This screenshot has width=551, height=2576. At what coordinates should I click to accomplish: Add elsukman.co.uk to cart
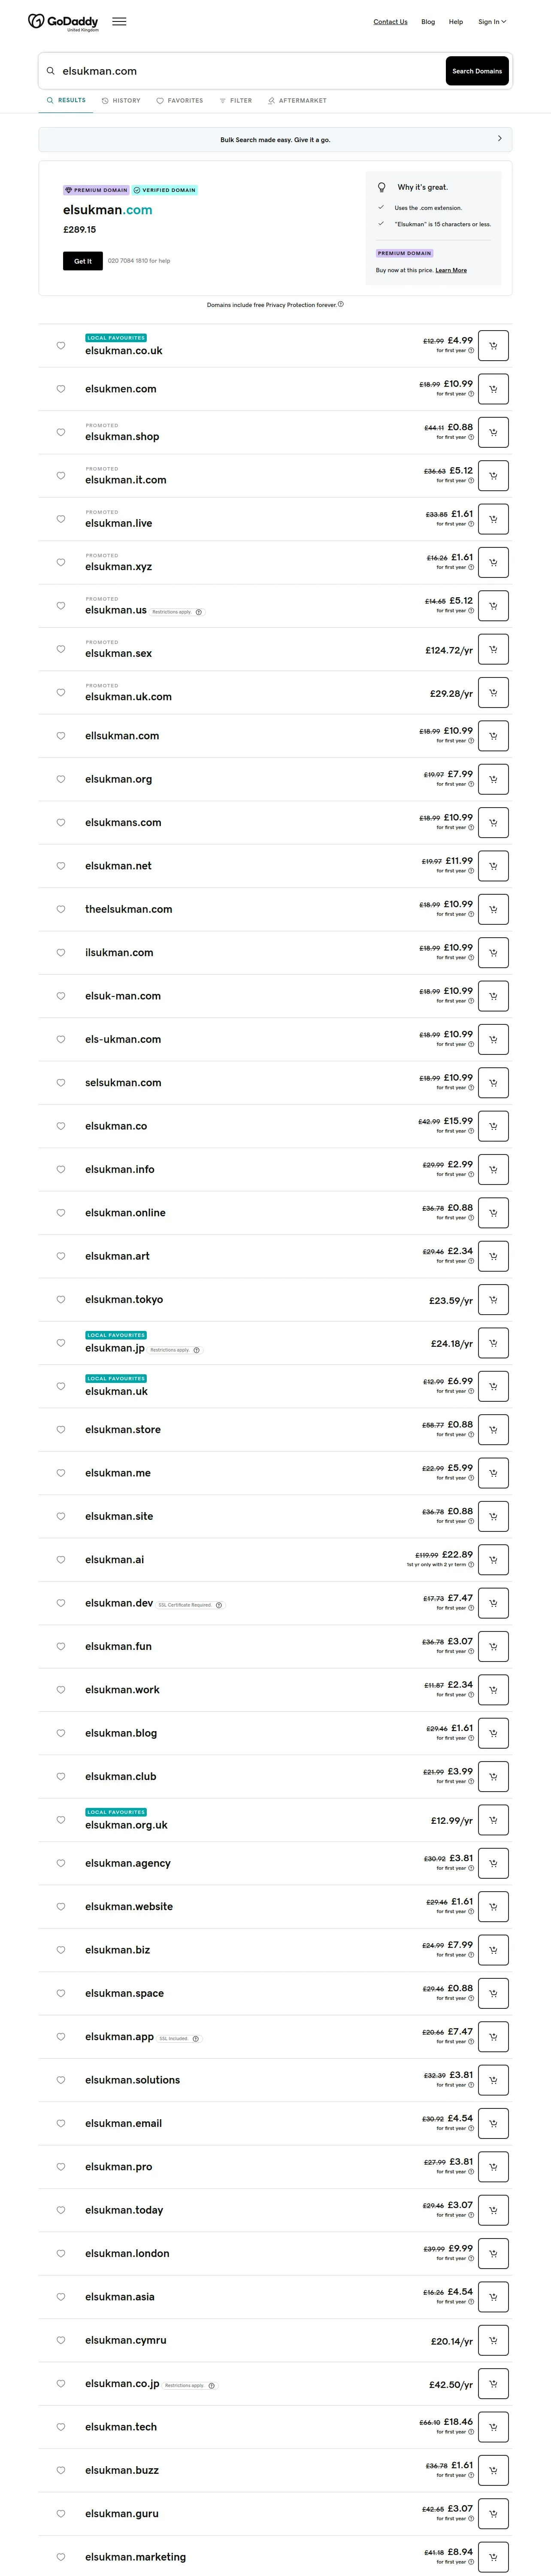pos(493,346)
